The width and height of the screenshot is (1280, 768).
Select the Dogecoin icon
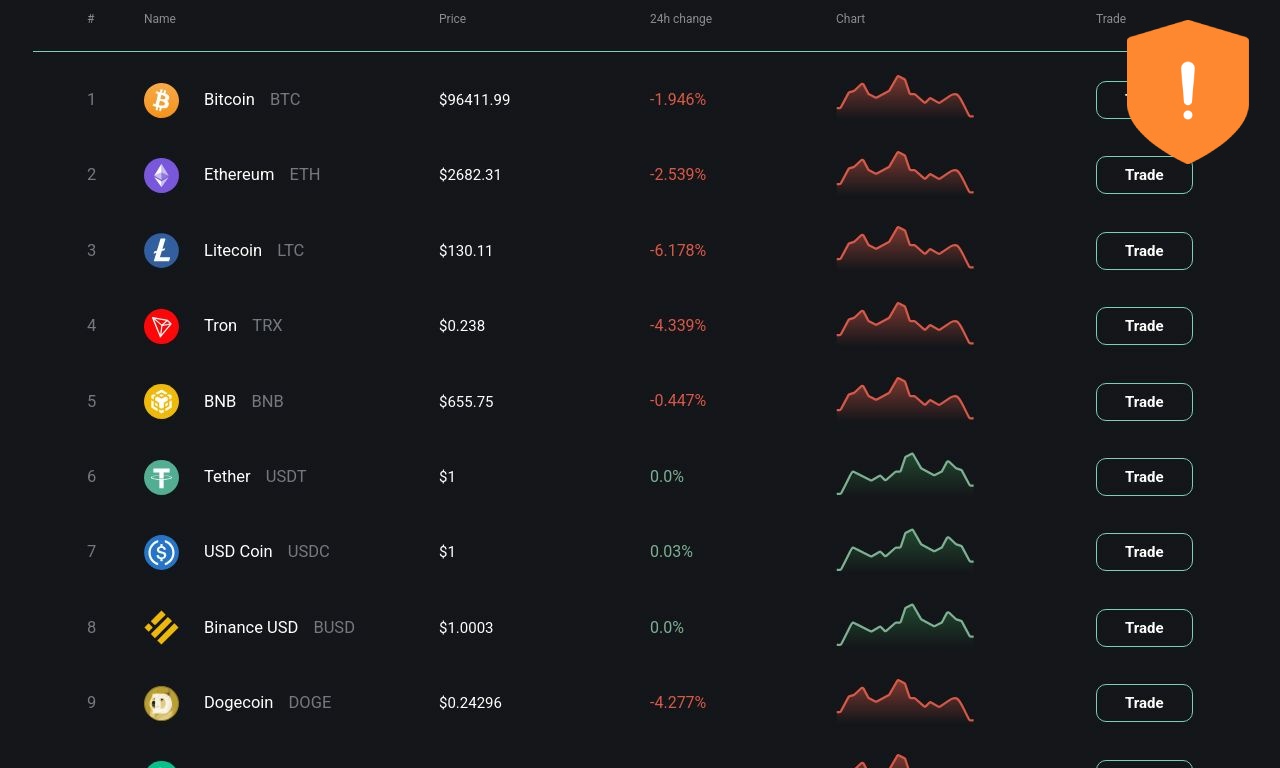(161, 703)
